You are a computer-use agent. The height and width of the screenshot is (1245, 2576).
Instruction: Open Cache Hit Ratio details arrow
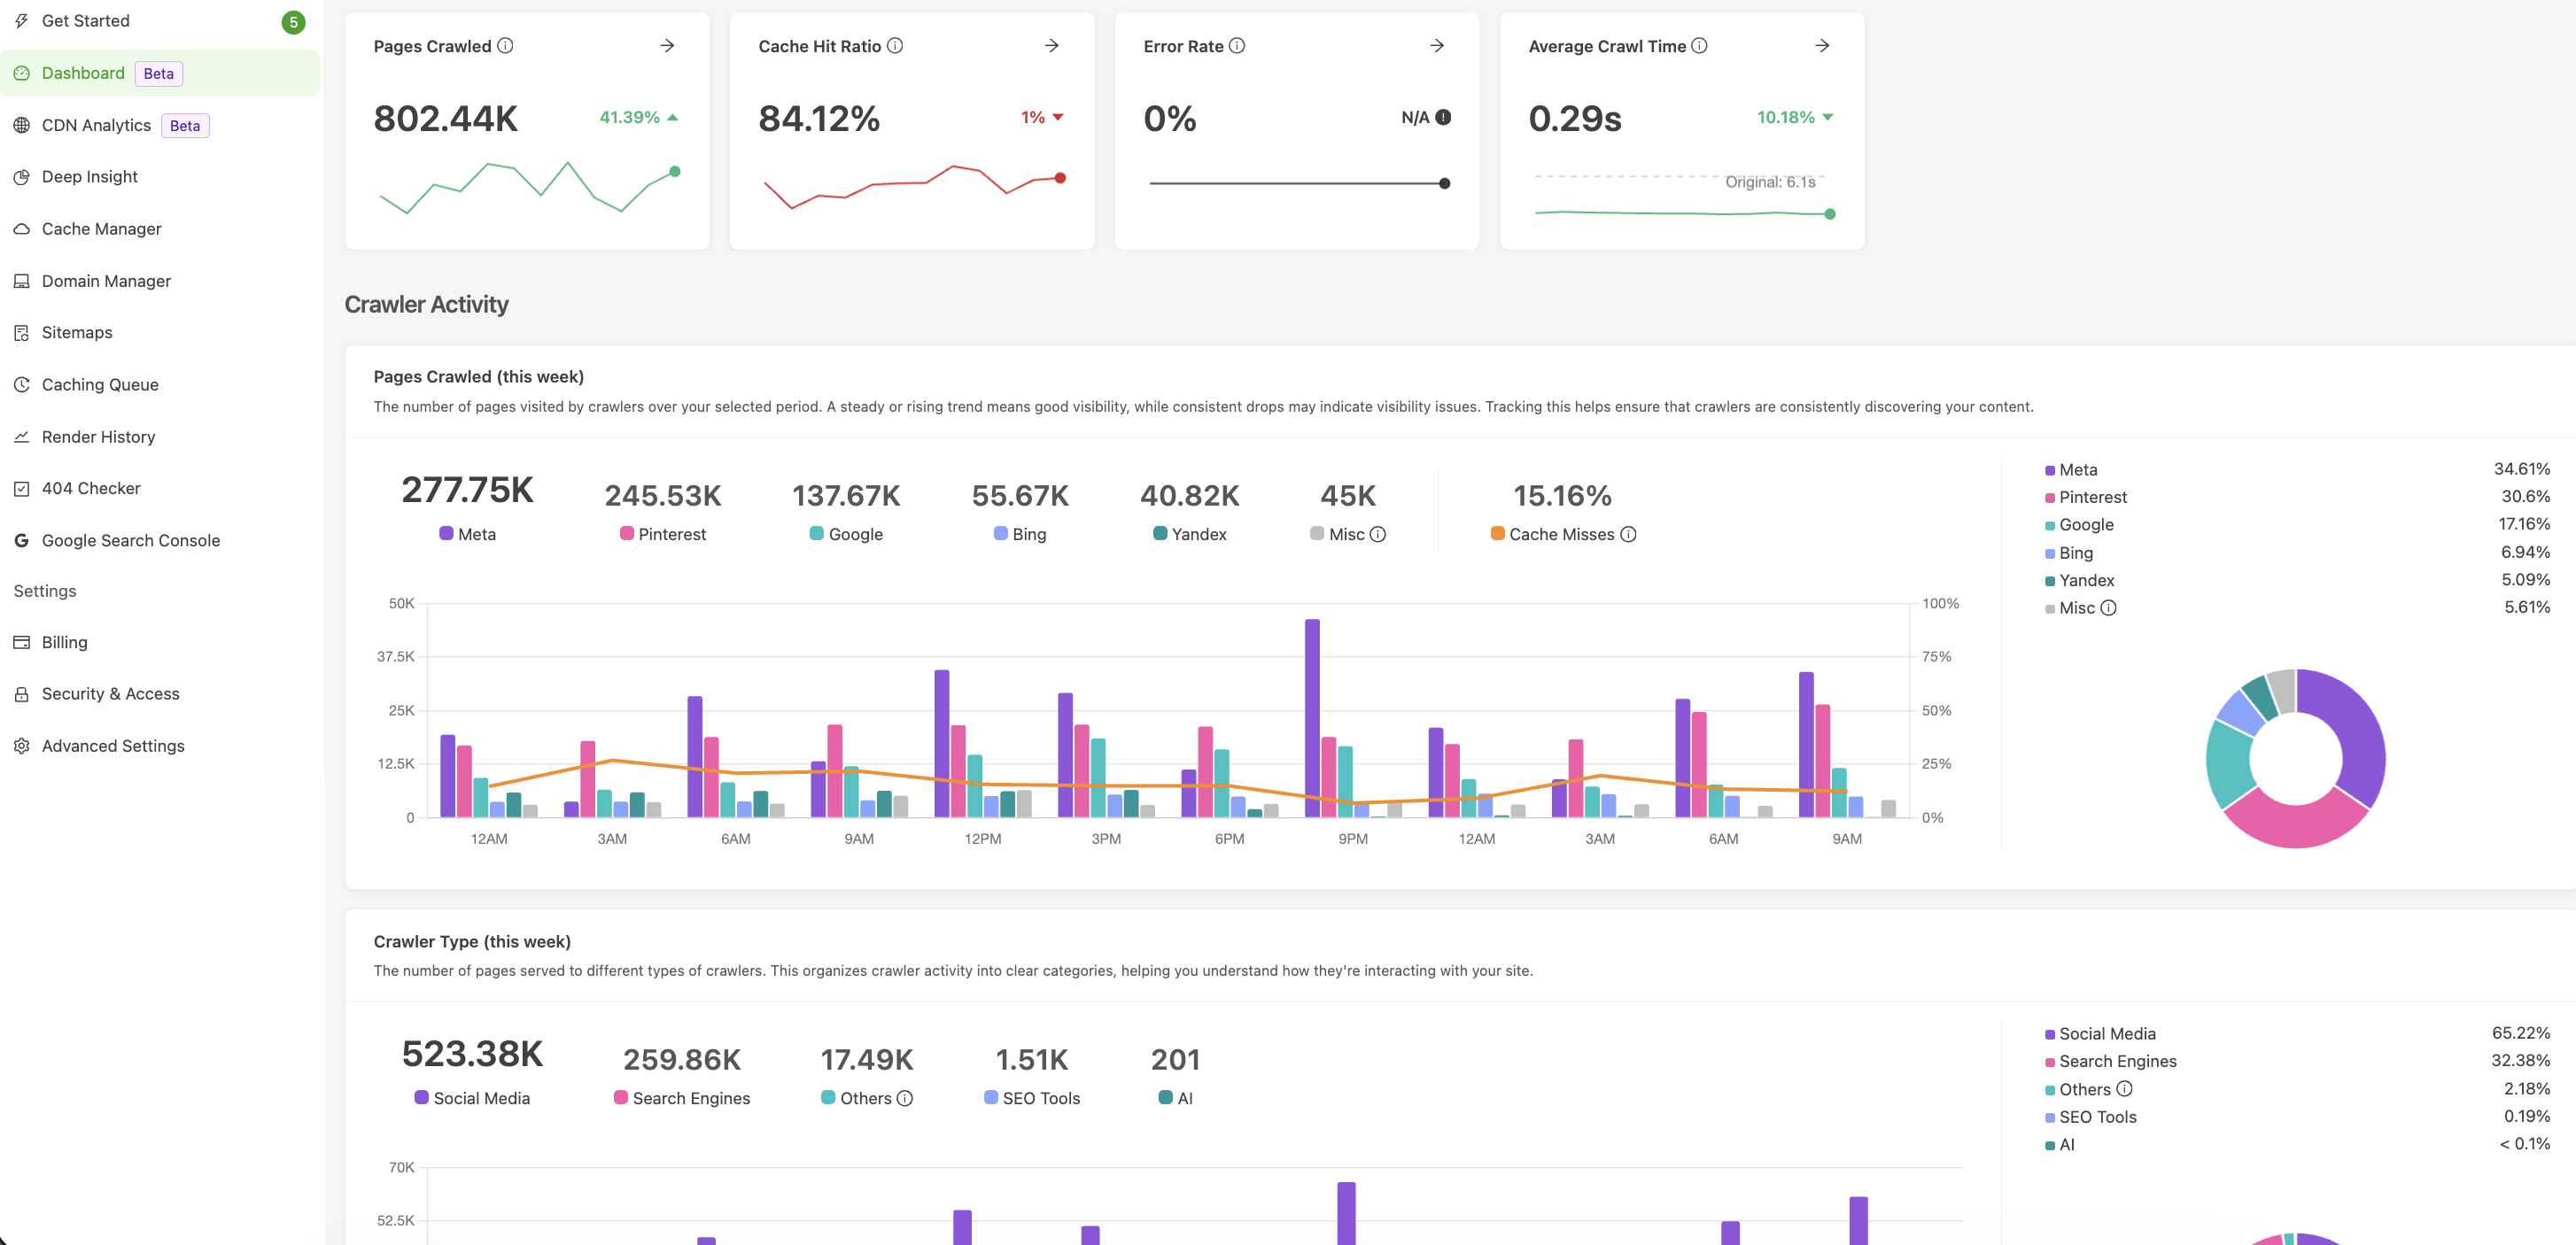[1052, 46]
